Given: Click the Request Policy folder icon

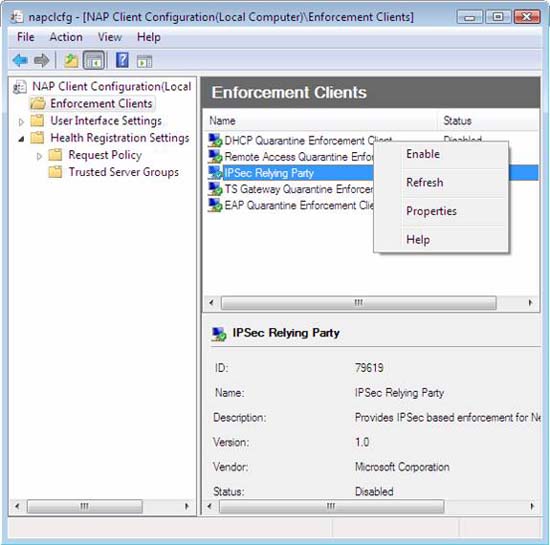Looking at the screenshot, I should point(55,155).
